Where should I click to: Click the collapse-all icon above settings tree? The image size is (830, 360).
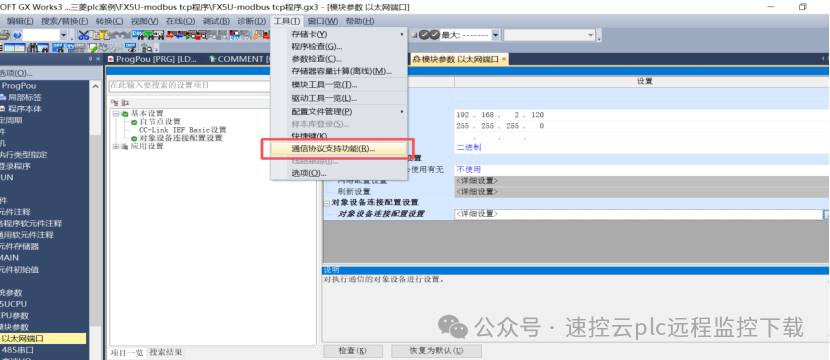(125, 102)
